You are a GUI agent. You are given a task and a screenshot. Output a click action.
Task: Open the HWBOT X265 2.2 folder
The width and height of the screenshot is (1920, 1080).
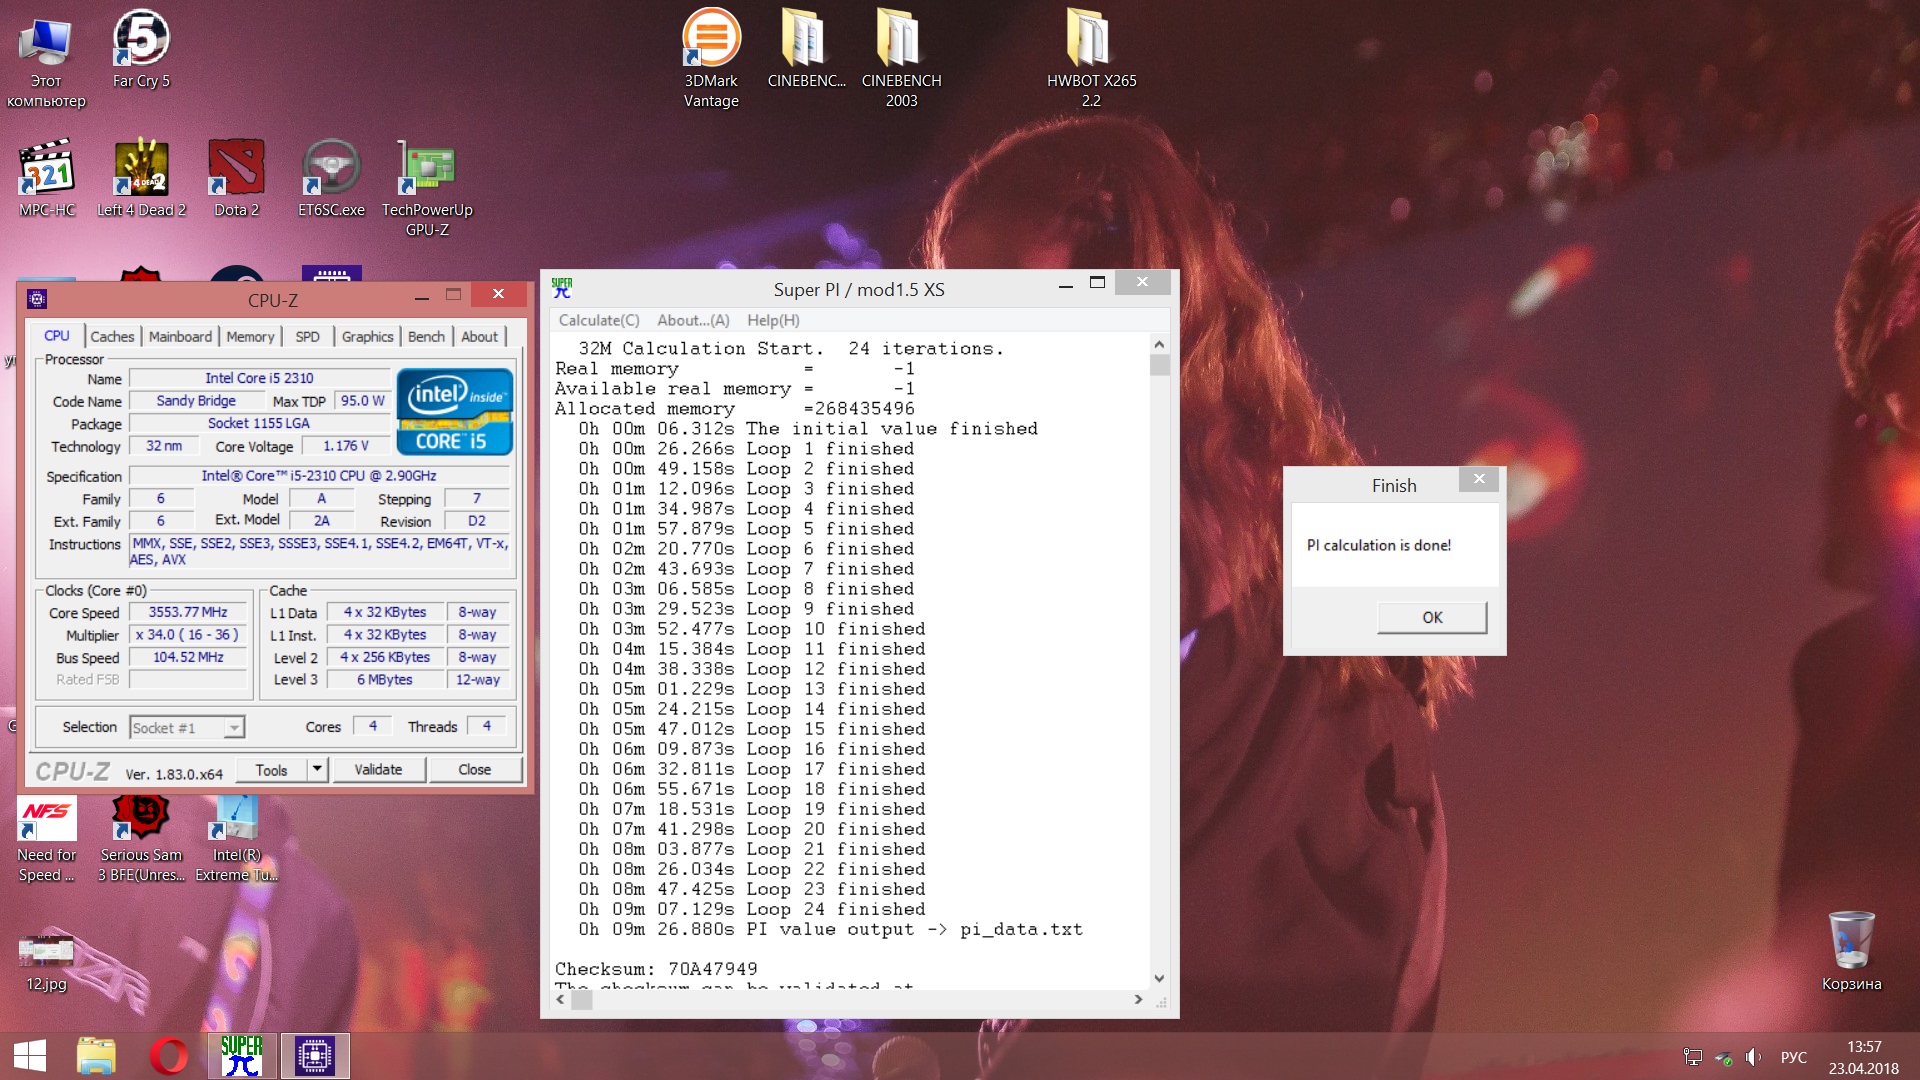tap(1091, 58)
